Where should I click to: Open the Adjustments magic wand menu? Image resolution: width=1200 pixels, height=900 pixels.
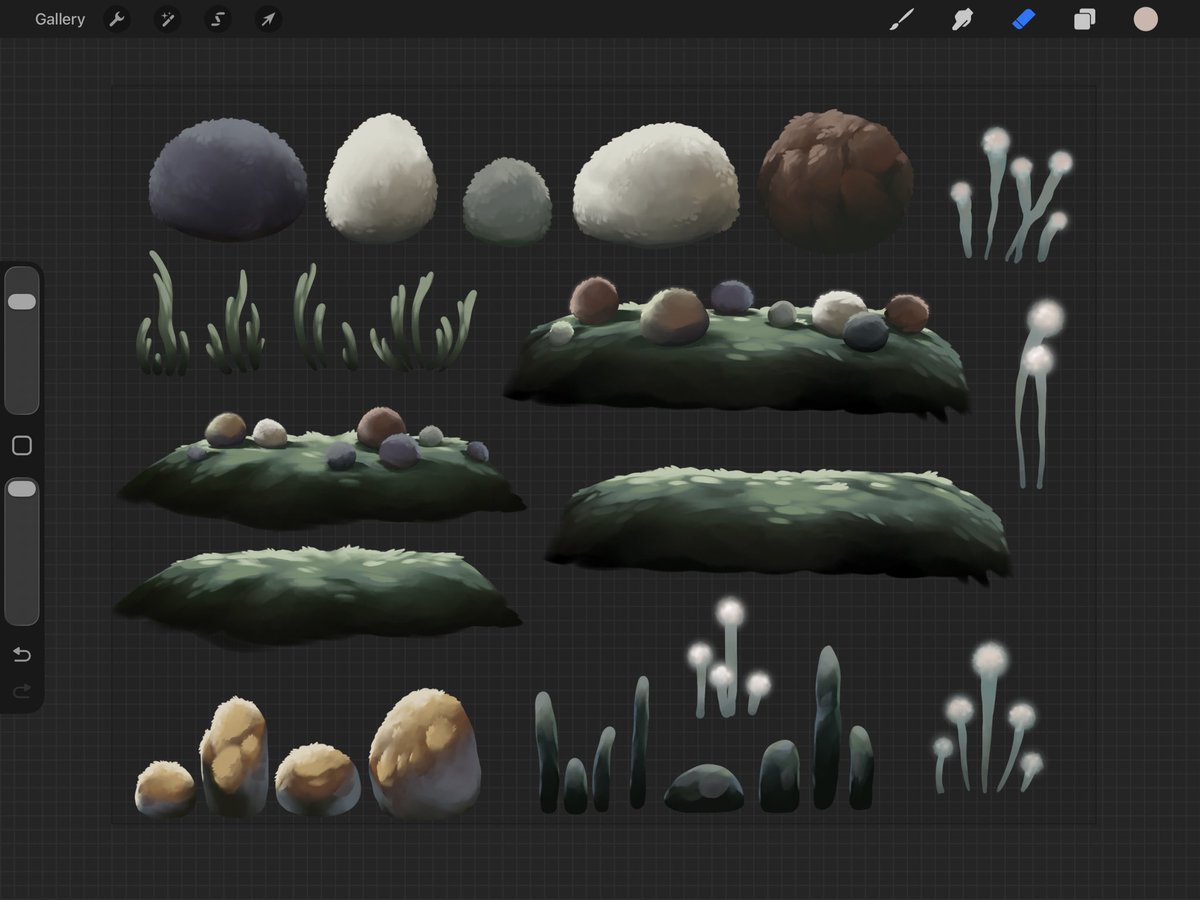tap(167, 20)
